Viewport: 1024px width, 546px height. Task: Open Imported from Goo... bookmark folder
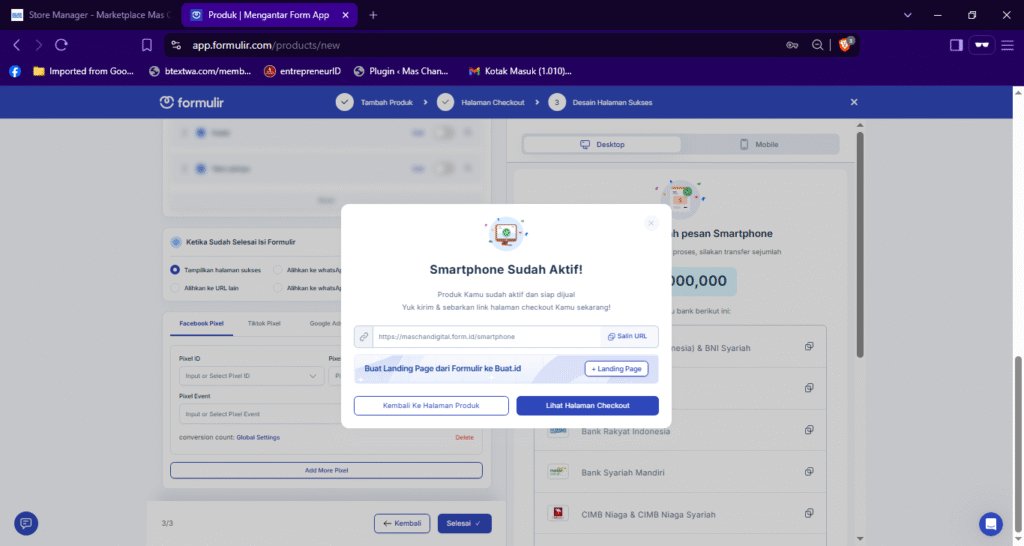click(84, 71)
